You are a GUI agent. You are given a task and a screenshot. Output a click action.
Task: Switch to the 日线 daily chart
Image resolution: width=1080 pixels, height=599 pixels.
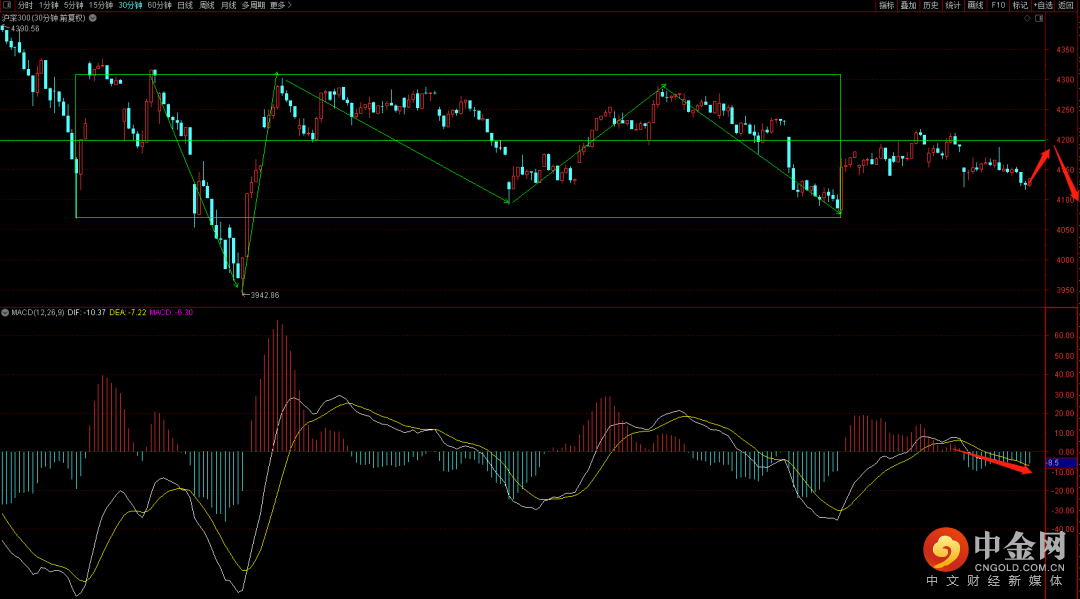[185, 5]
